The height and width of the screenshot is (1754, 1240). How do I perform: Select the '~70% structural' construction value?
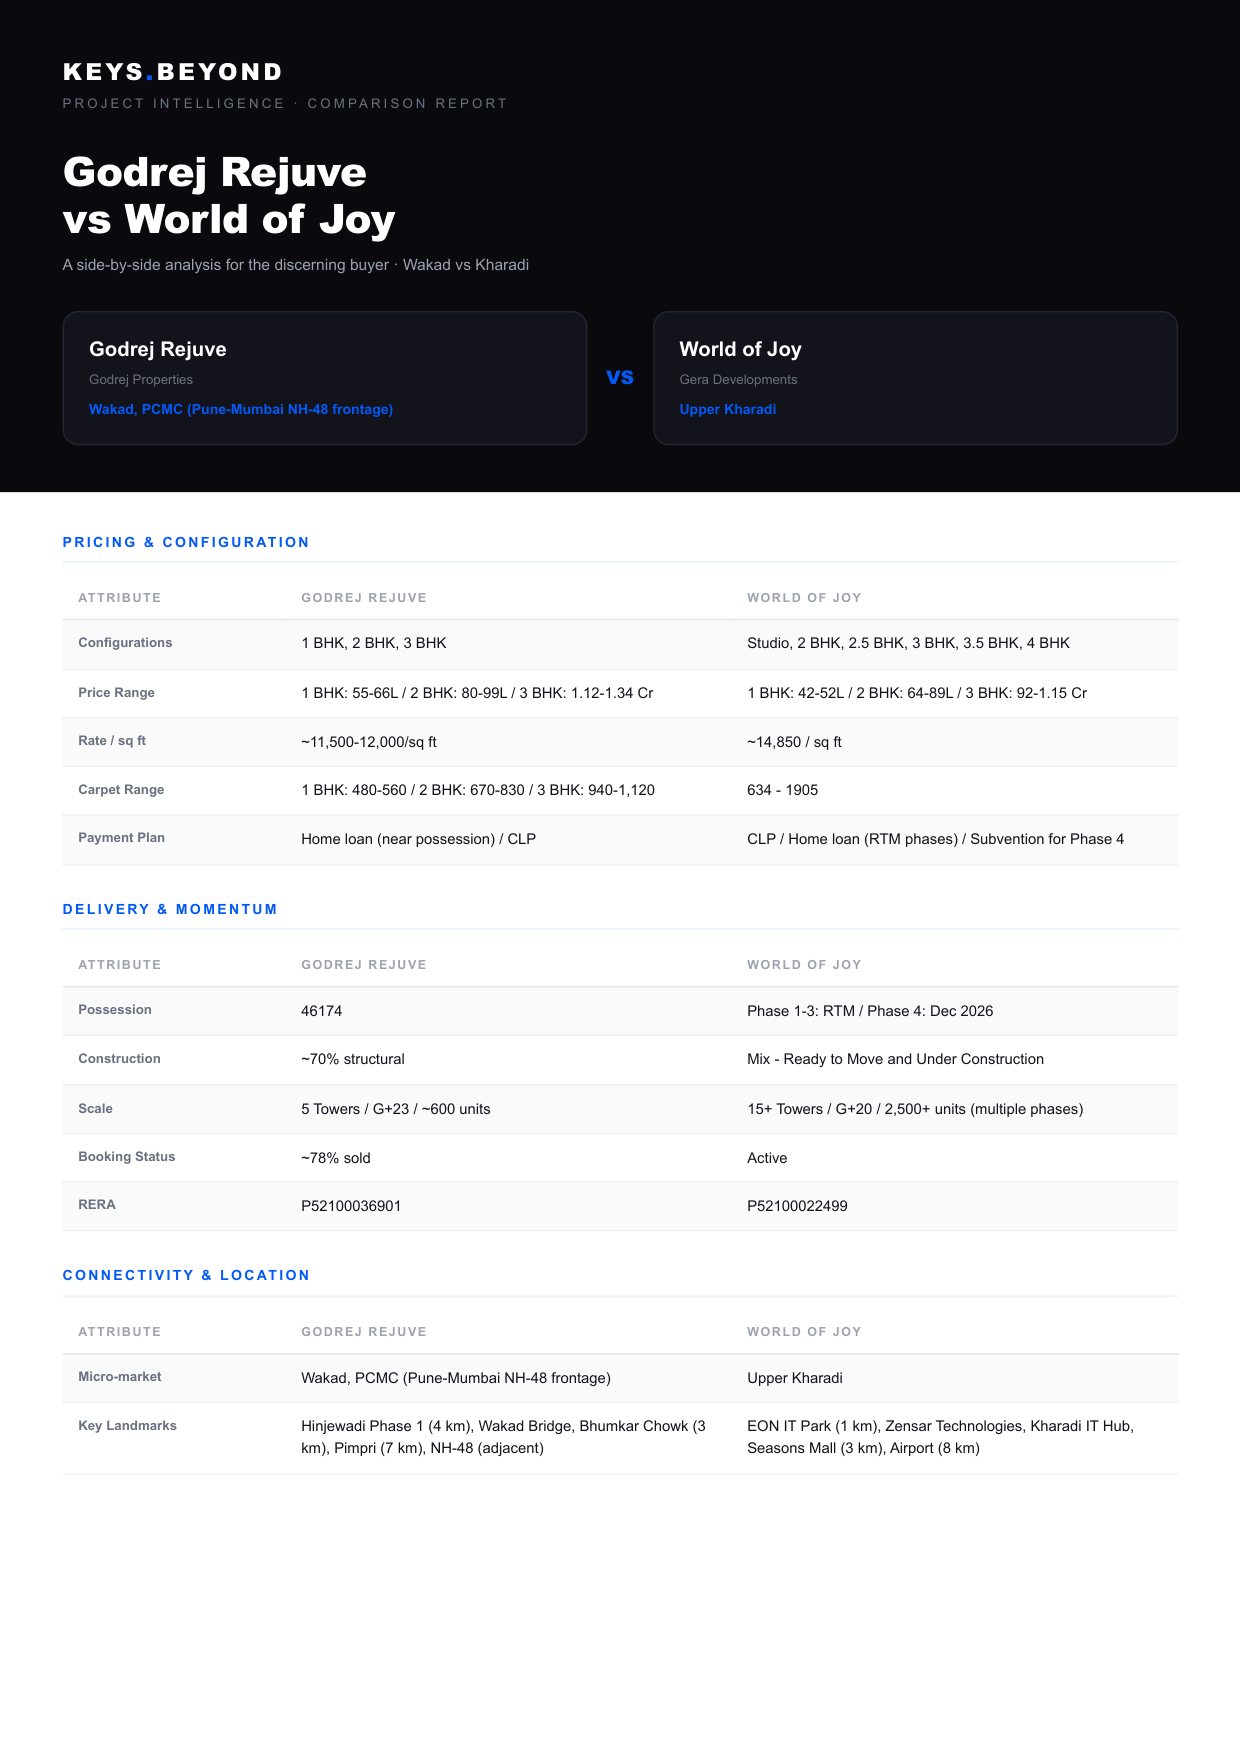353,1059
